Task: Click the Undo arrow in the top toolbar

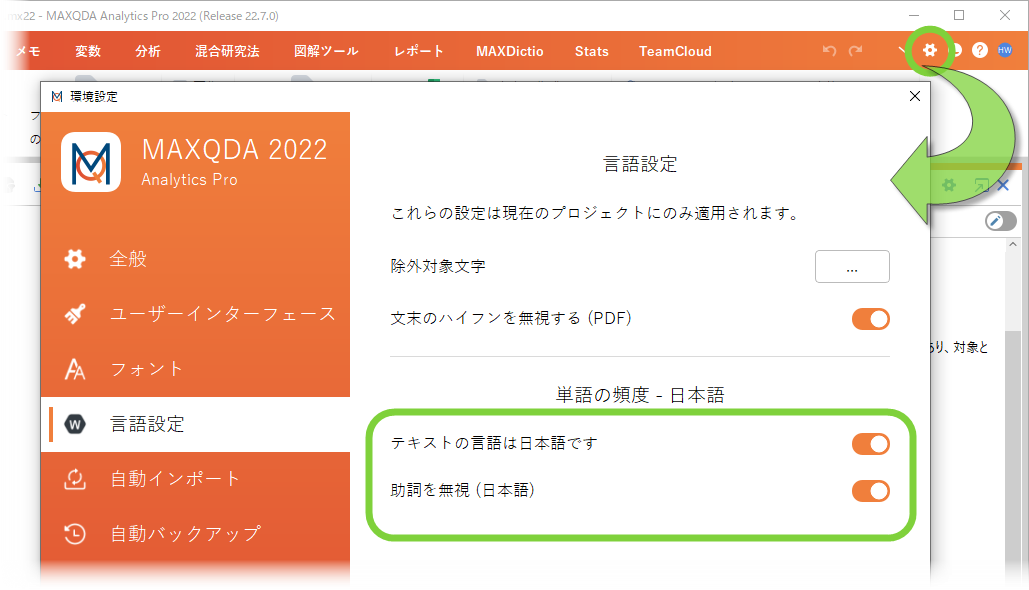Action: tap(830, 51)
